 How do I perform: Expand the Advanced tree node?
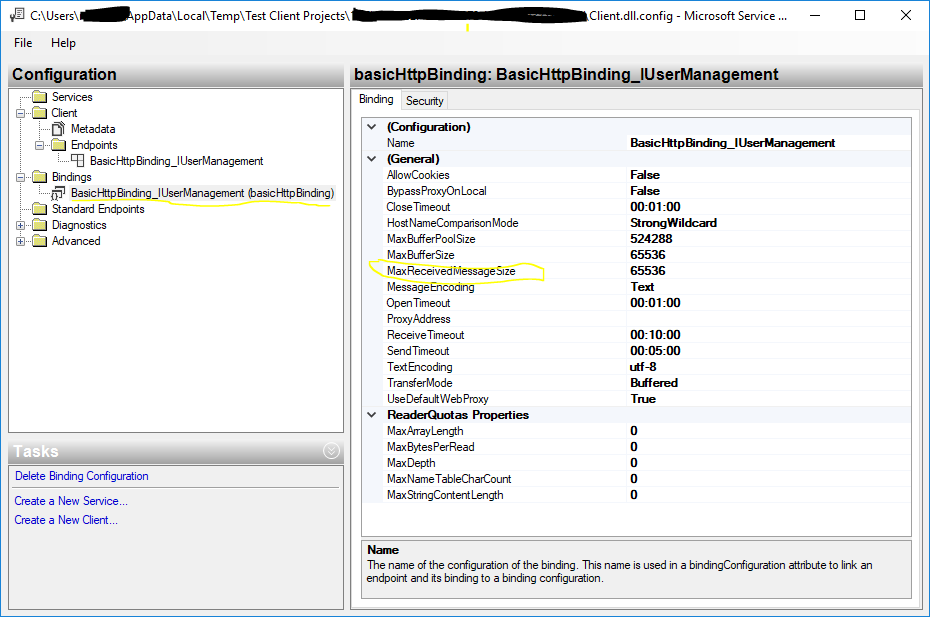coord(21,241)
